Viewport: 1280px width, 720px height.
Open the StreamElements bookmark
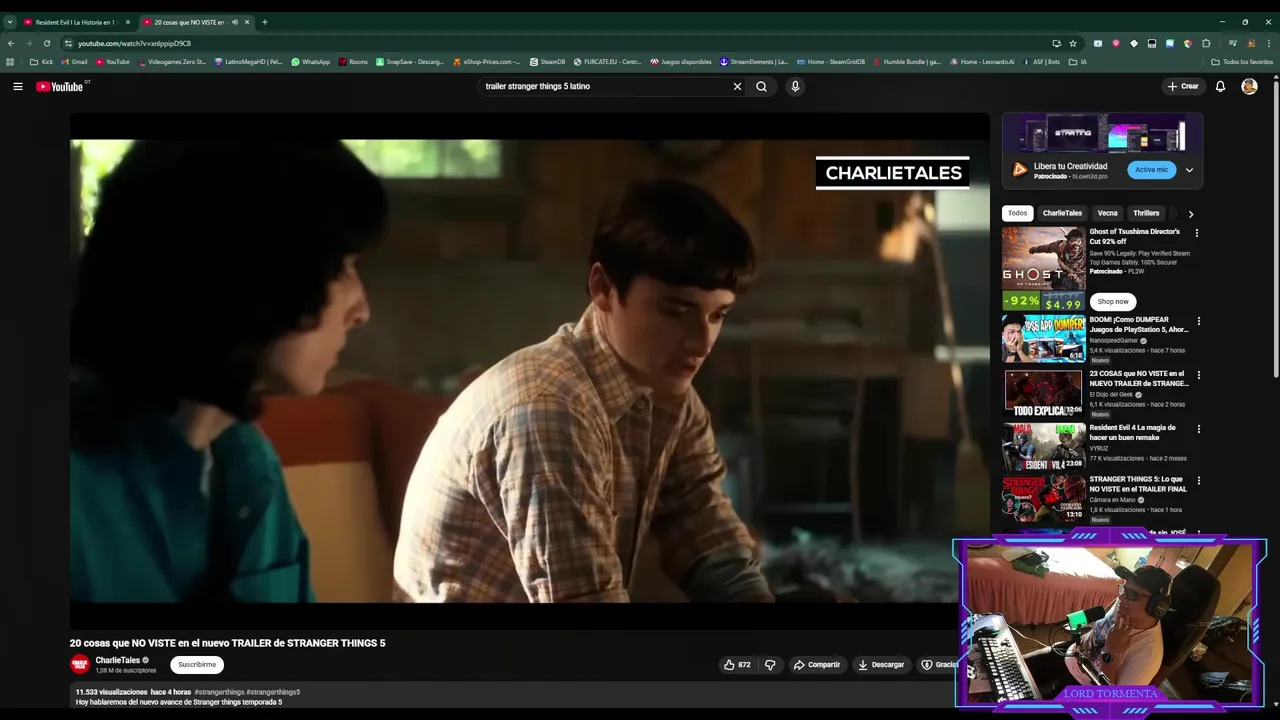coord(754,62)
